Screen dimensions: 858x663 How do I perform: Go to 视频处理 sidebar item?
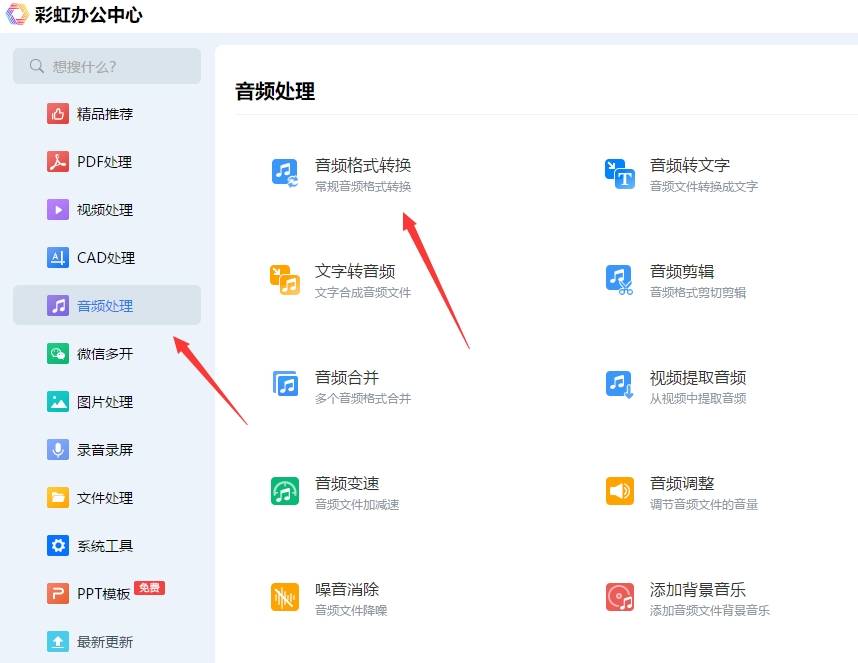(105, 210)
